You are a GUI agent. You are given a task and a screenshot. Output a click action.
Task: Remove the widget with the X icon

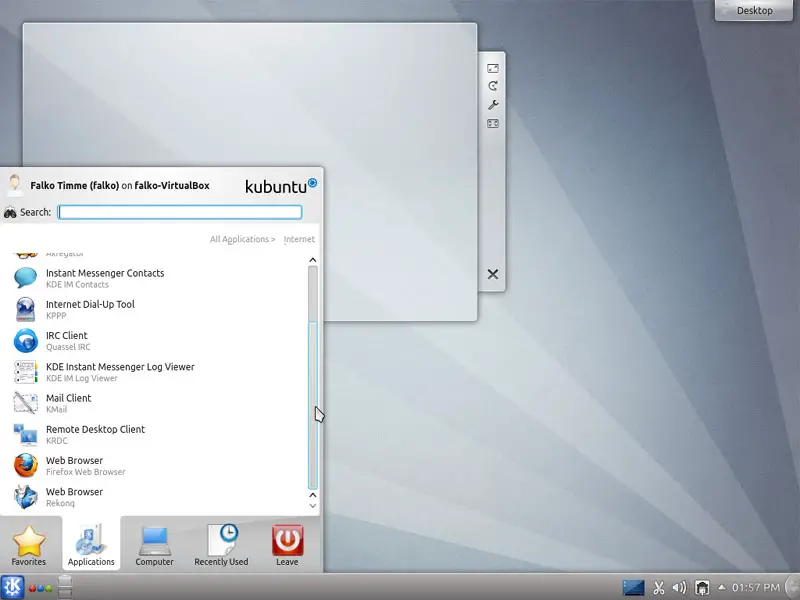click(493, 274)
